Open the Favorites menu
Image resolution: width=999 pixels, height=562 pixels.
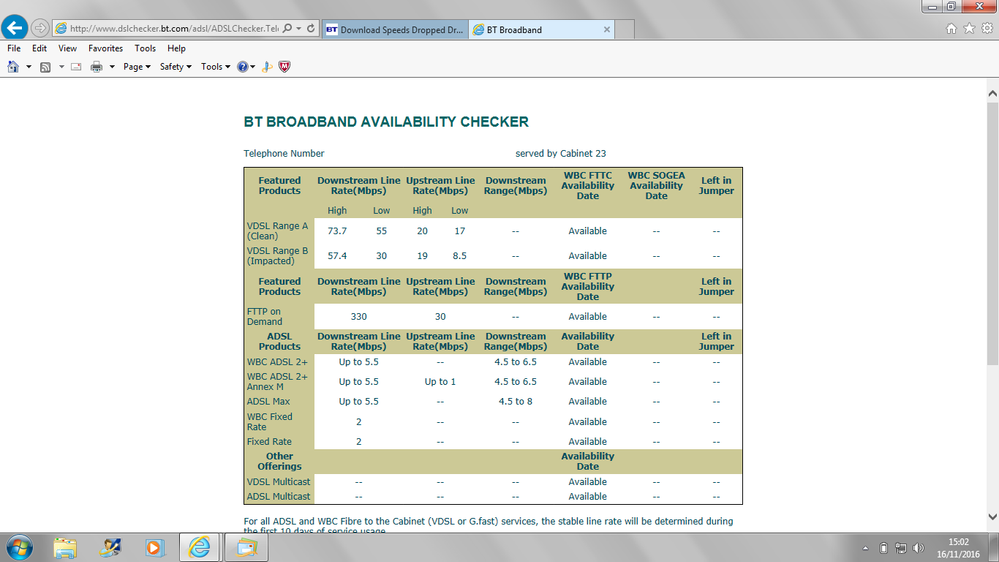(106, 48)
